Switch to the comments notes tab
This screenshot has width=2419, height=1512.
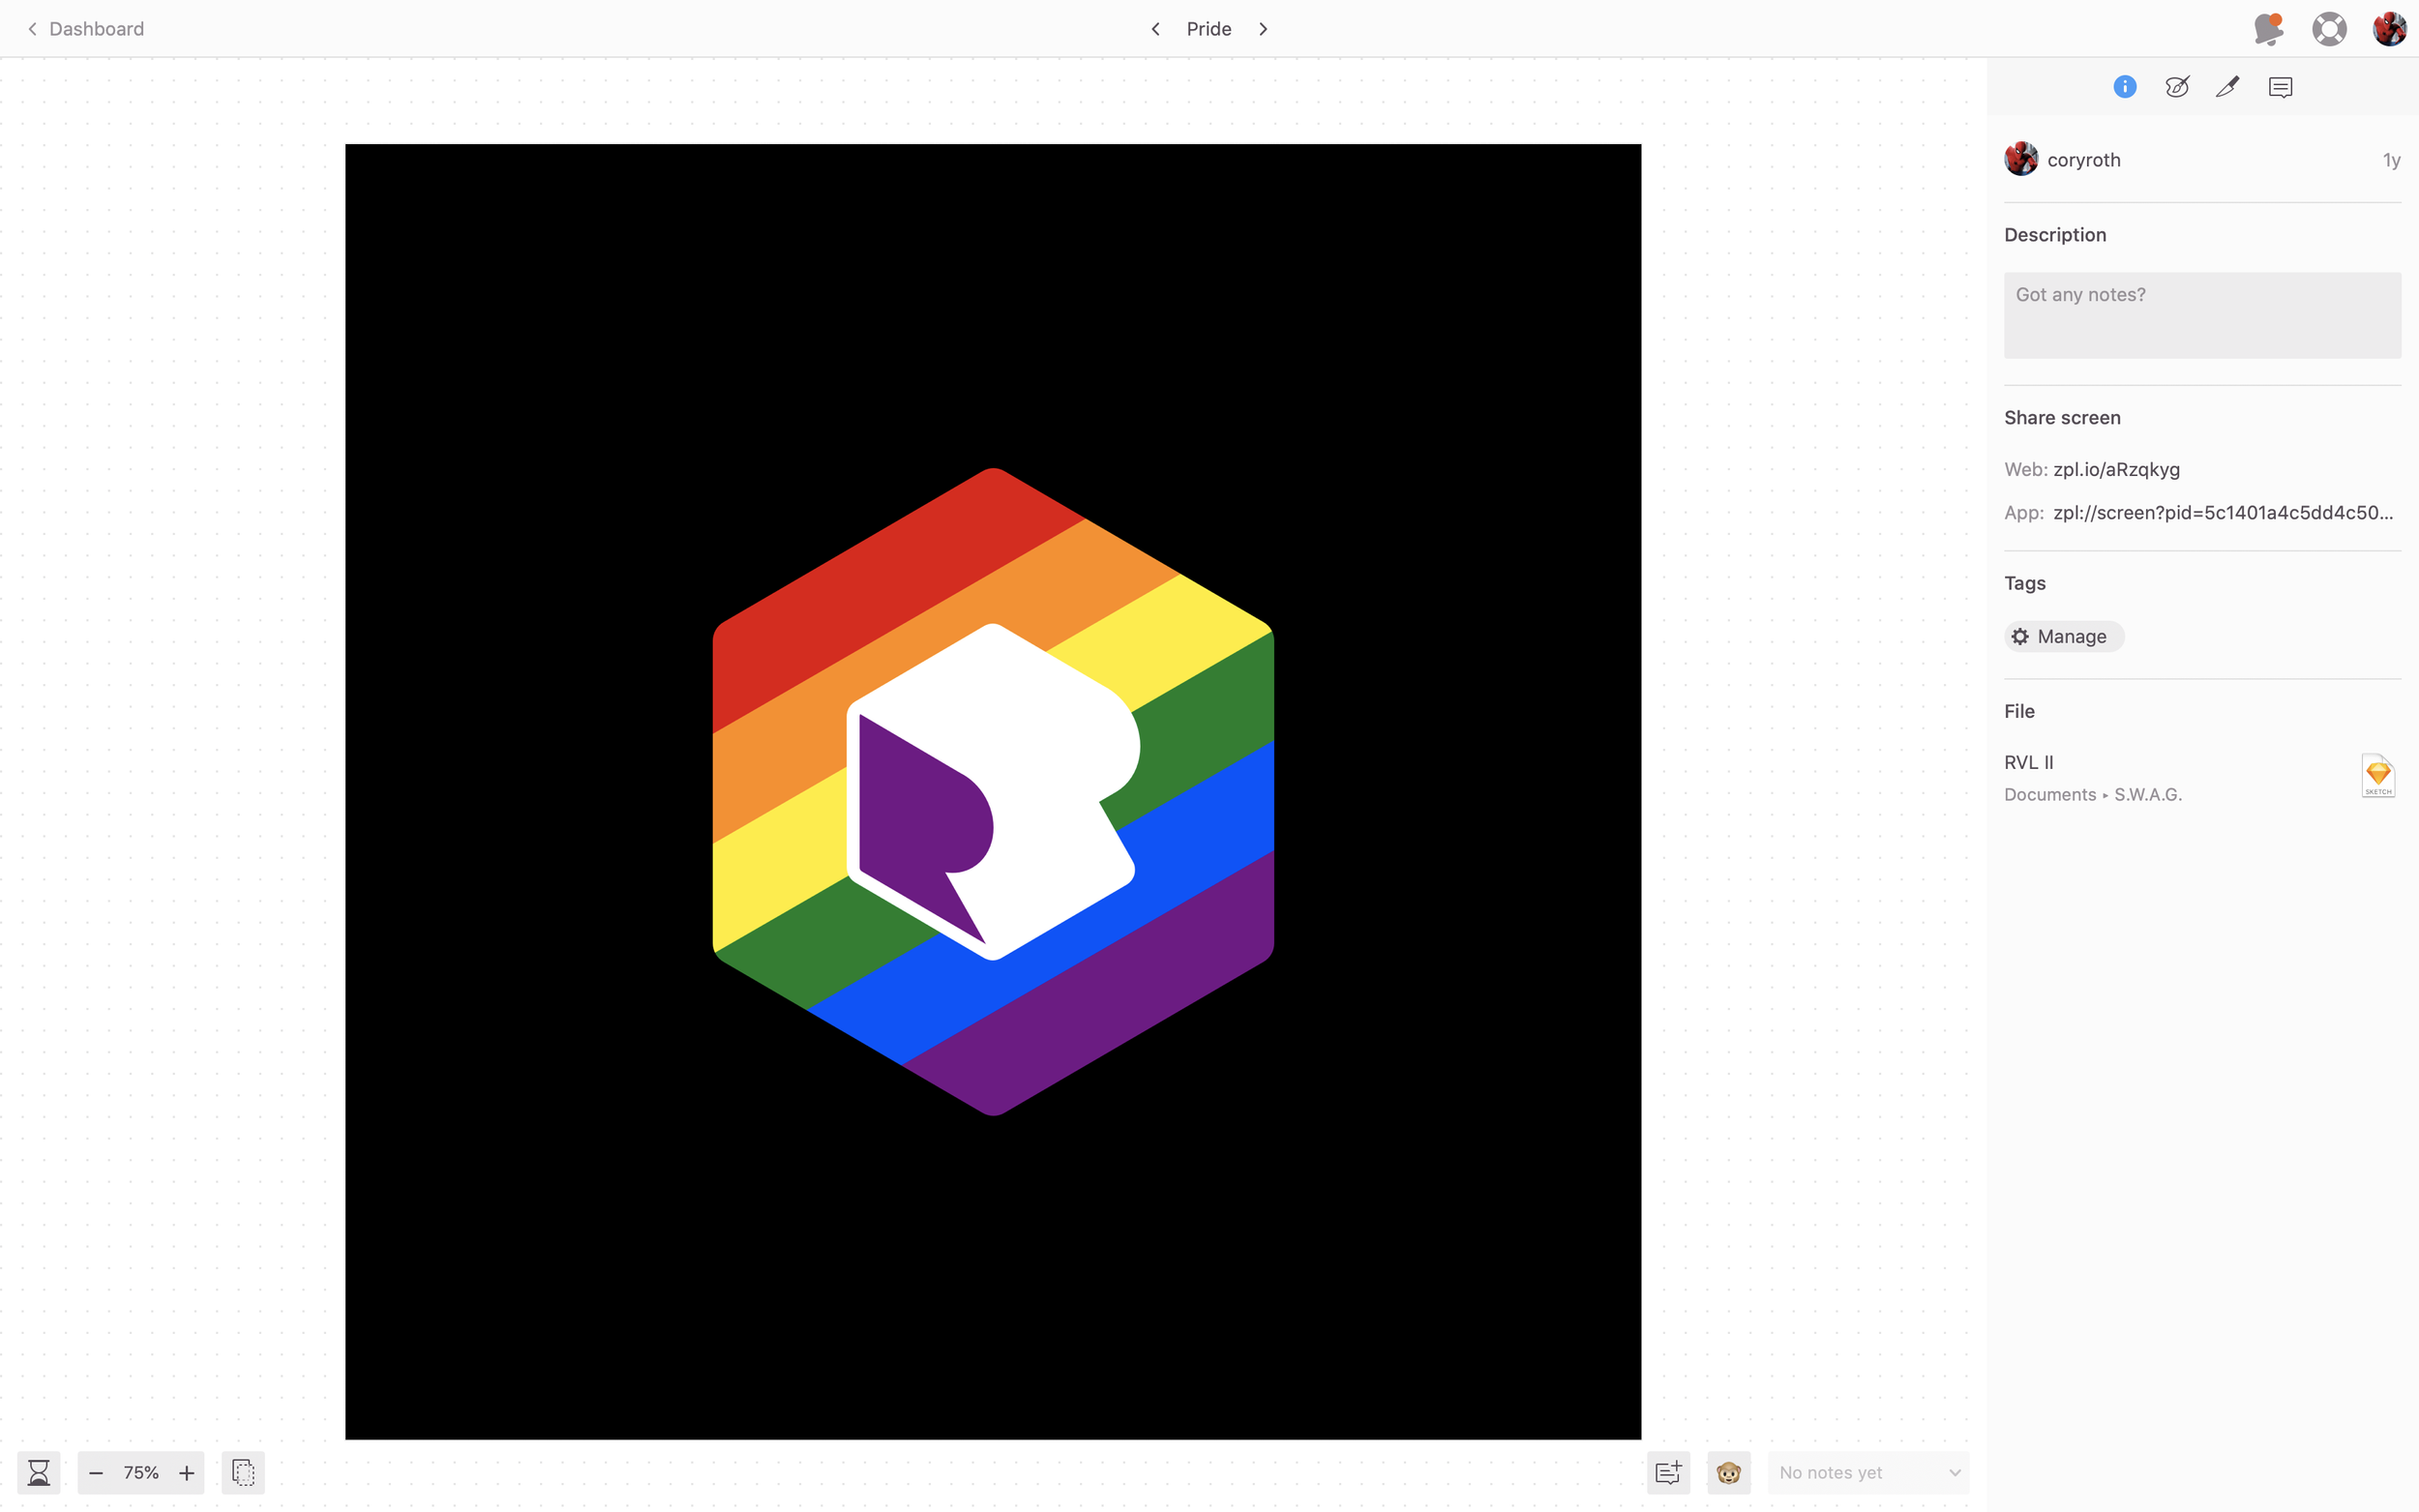2281,87
